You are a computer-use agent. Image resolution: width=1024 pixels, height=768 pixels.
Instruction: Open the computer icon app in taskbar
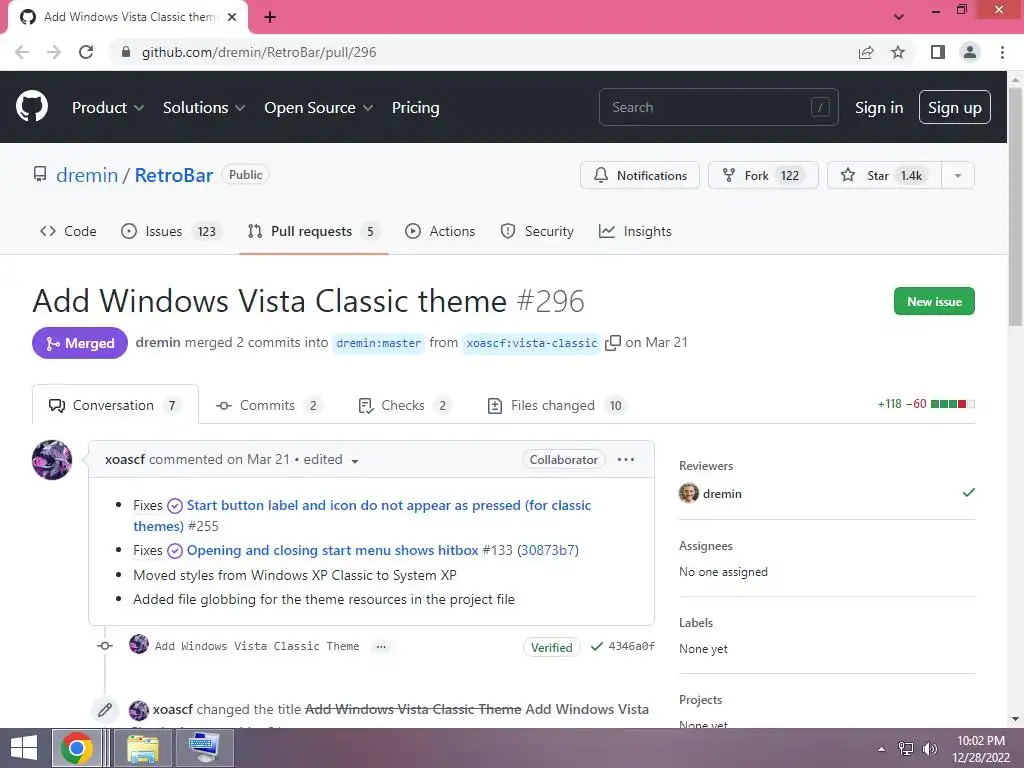click(204, 748)
